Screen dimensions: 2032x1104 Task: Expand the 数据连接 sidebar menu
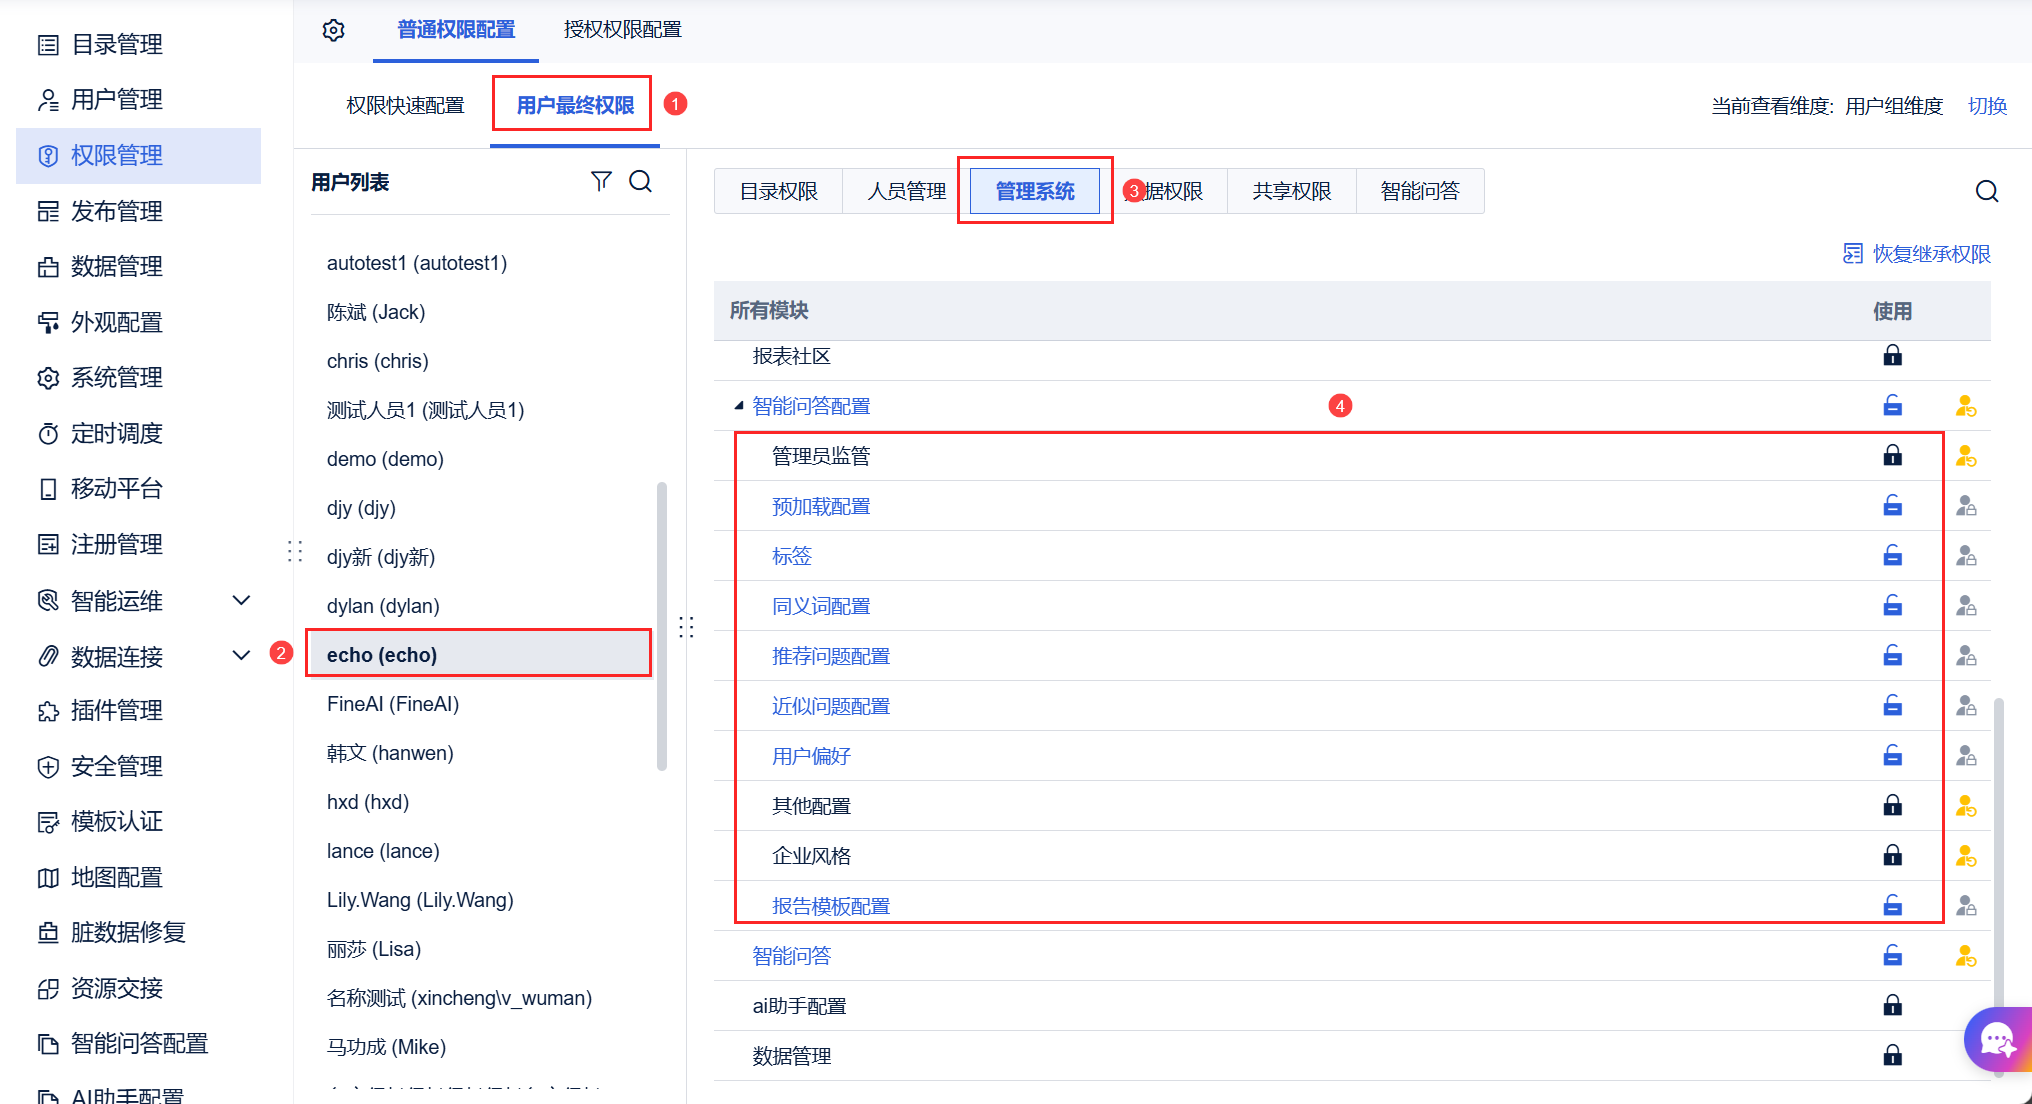click(241, 656)
